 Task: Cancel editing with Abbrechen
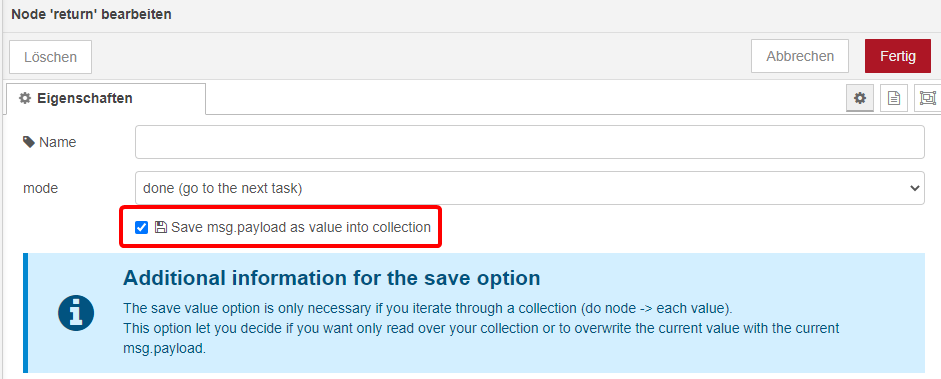(800, 56)
